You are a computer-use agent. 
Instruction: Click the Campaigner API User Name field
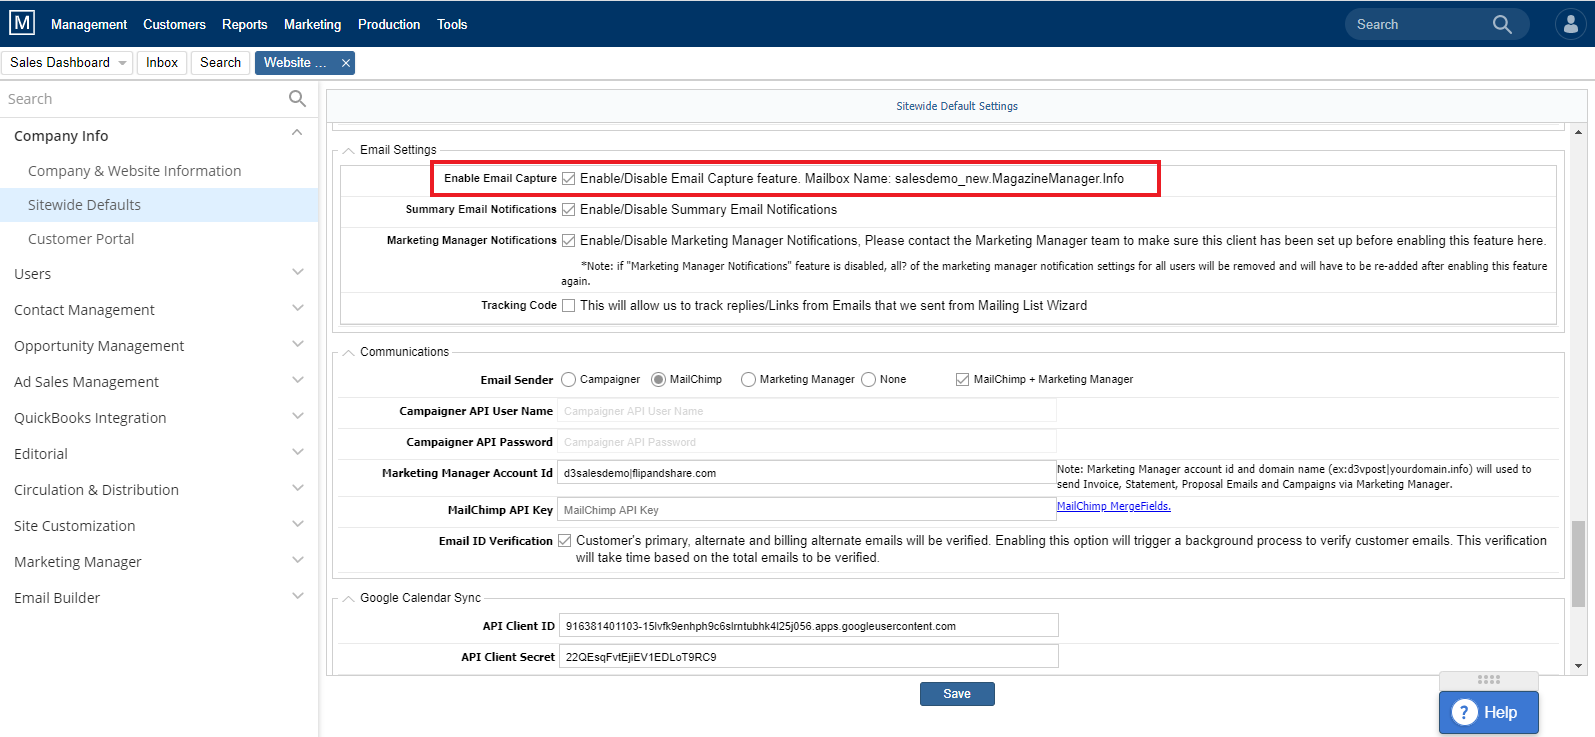point(806,411)
